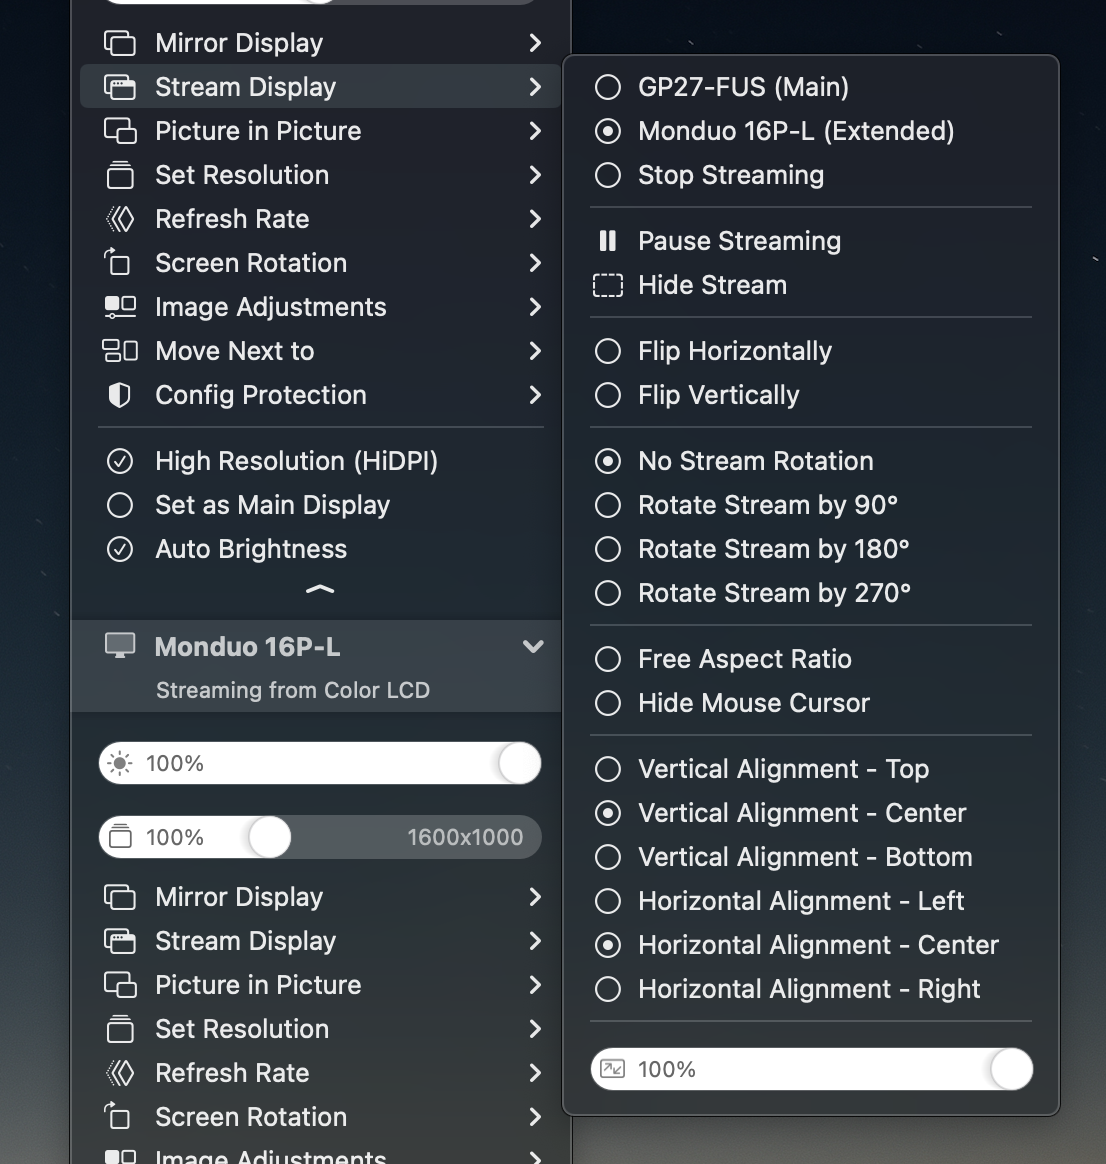Click Pause Streaming
Screen dimensions: 1106x1164
click(x=740, y=240)
